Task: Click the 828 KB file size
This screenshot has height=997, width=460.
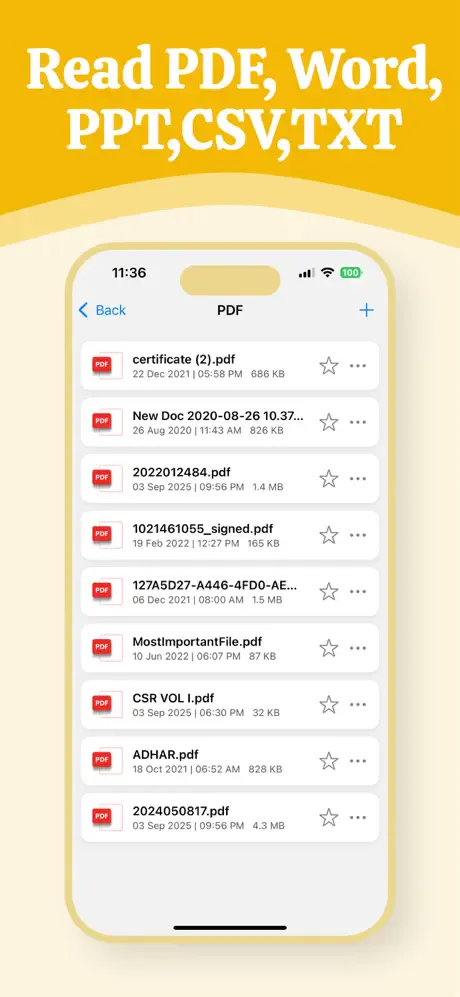Action: pyautogui.click(x=265, y=769)
